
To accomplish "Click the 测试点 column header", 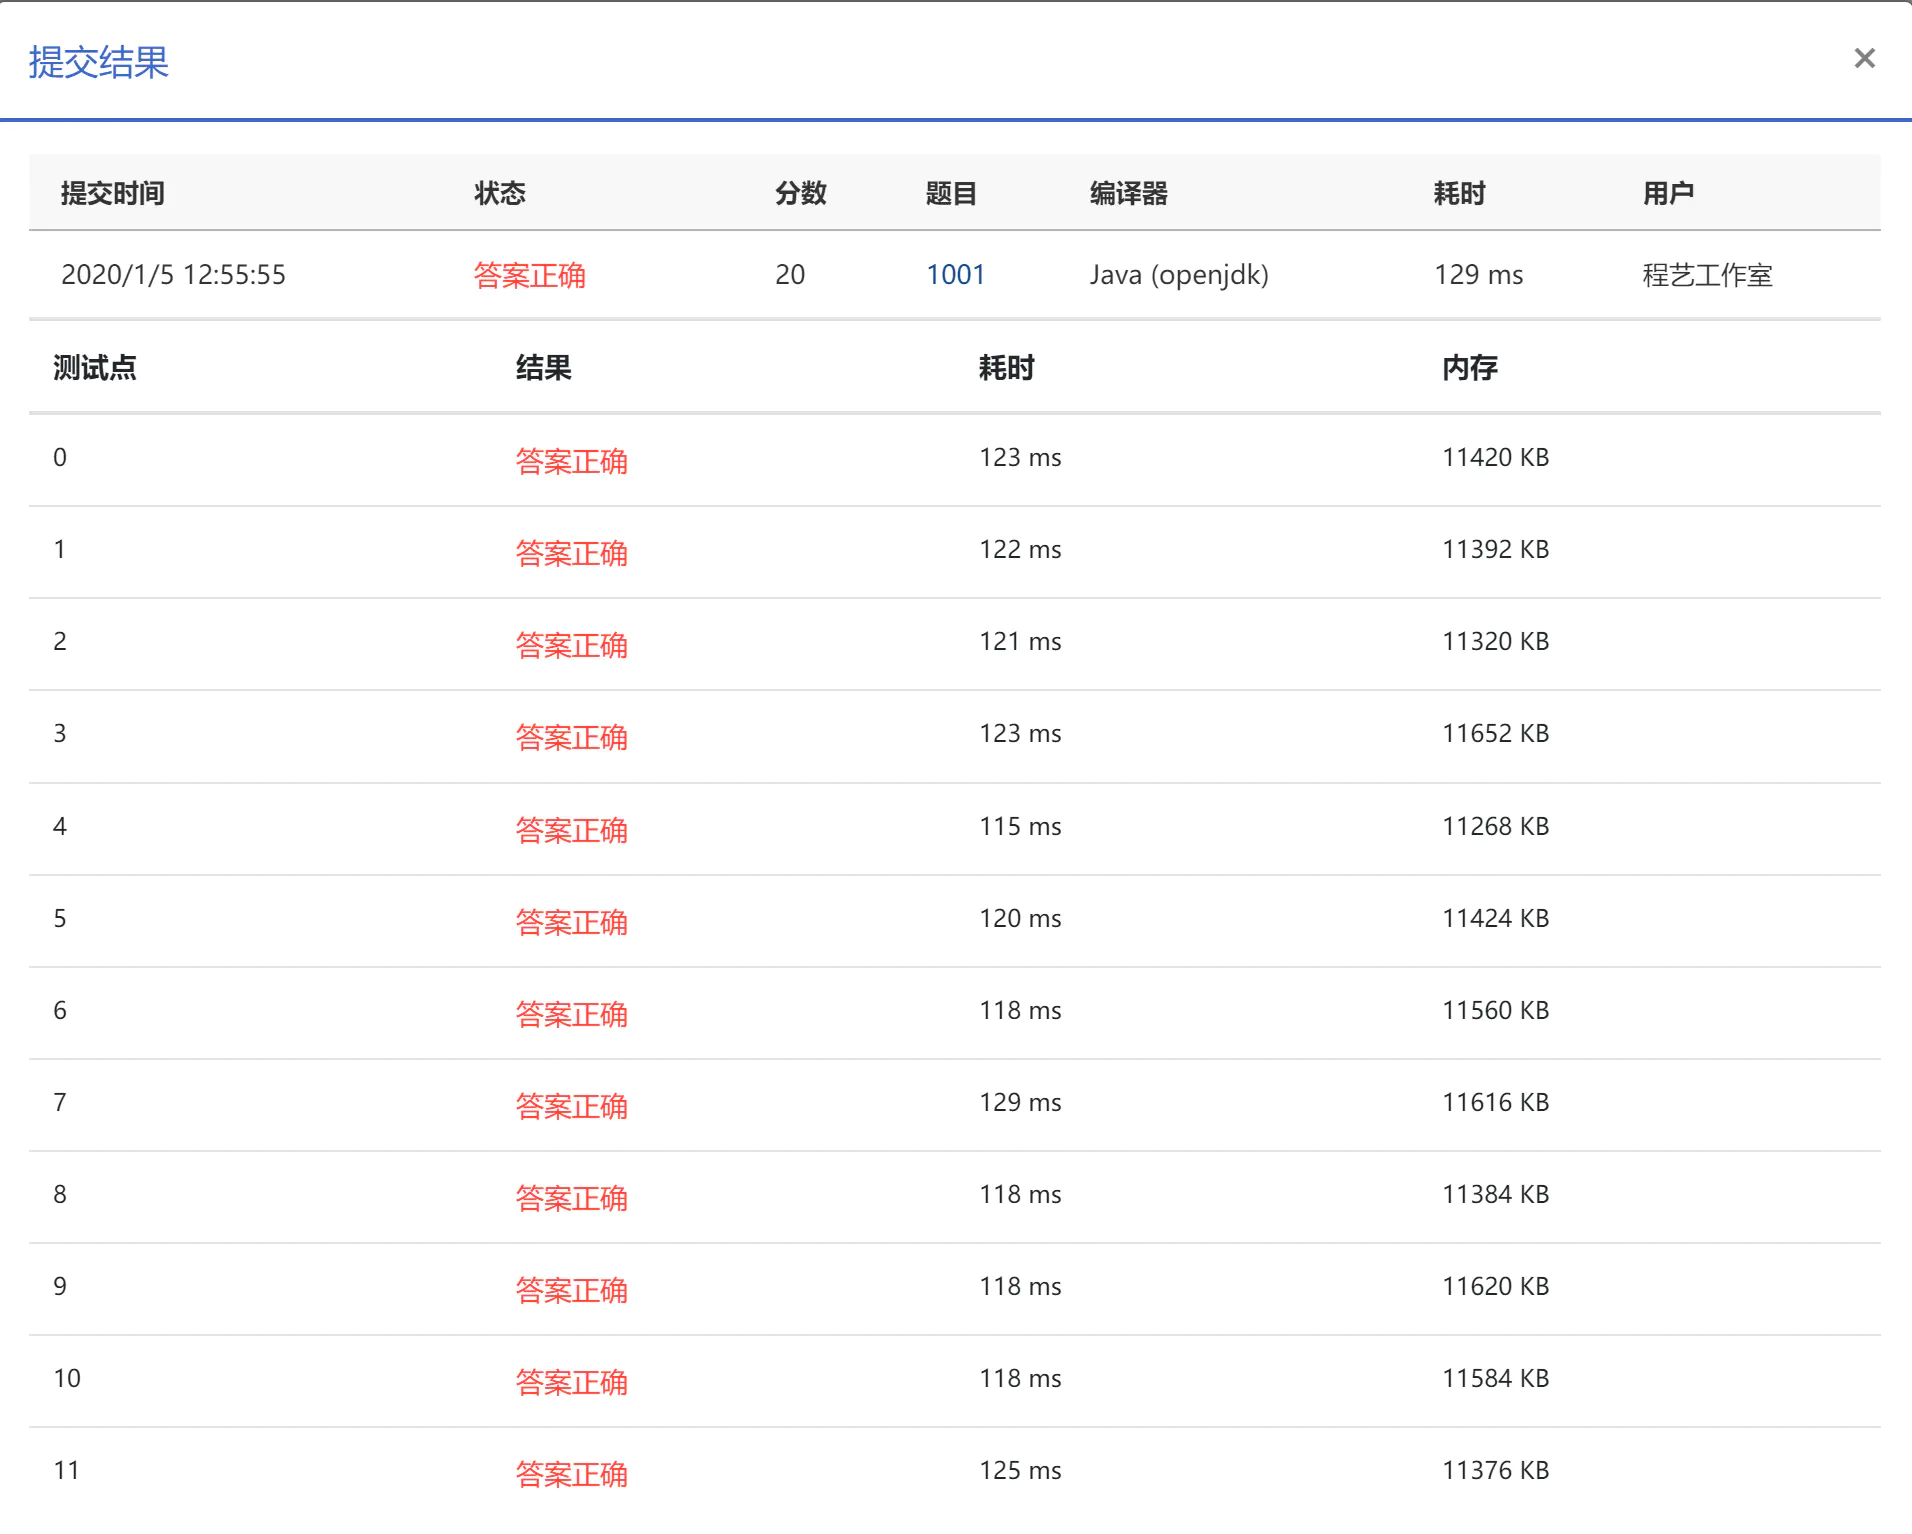I will point(95,368).
